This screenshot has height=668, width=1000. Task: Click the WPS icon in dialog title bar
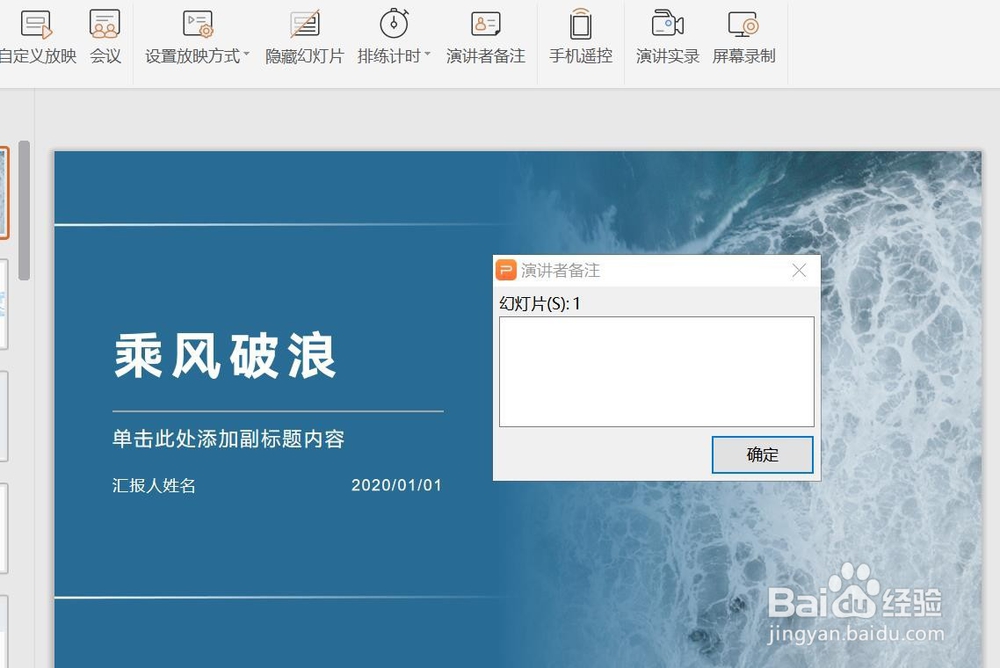point(506,271)
